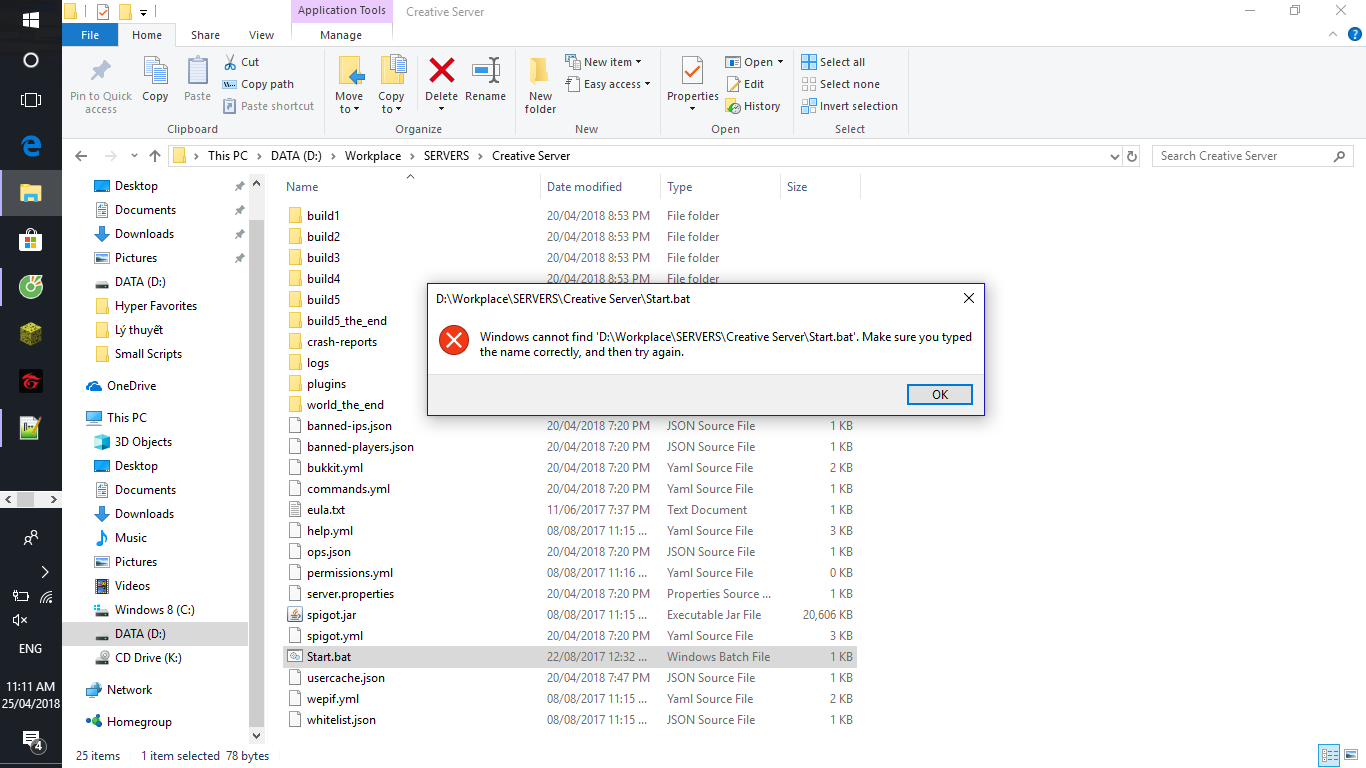Switch to the View ribbon tab
Viewport: 1366px width, 768px height.
point(261,35)
